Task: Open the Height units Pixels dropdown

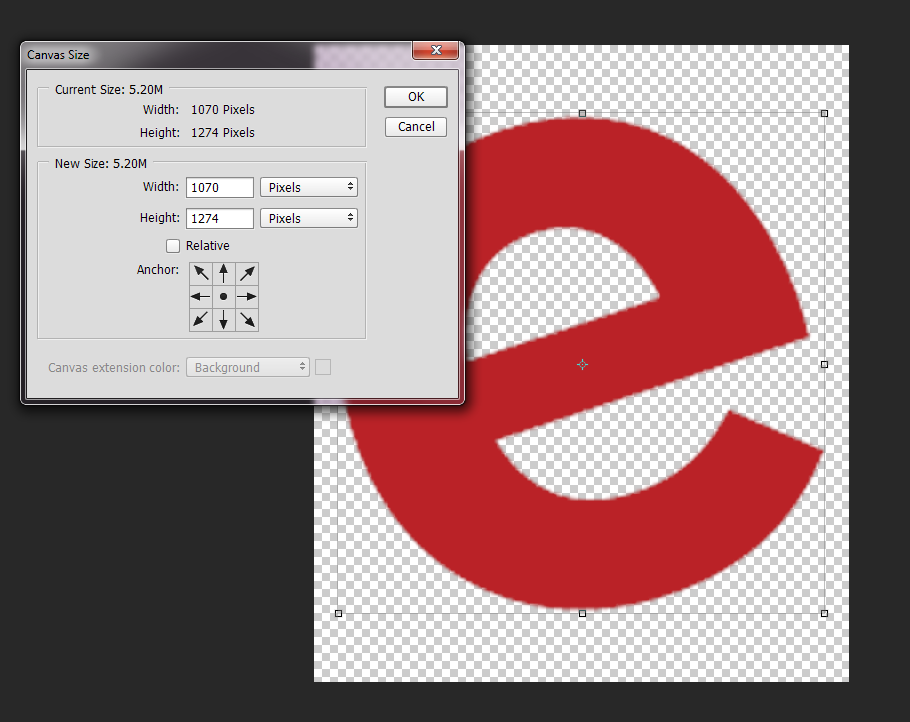Action: pos(308,218)
